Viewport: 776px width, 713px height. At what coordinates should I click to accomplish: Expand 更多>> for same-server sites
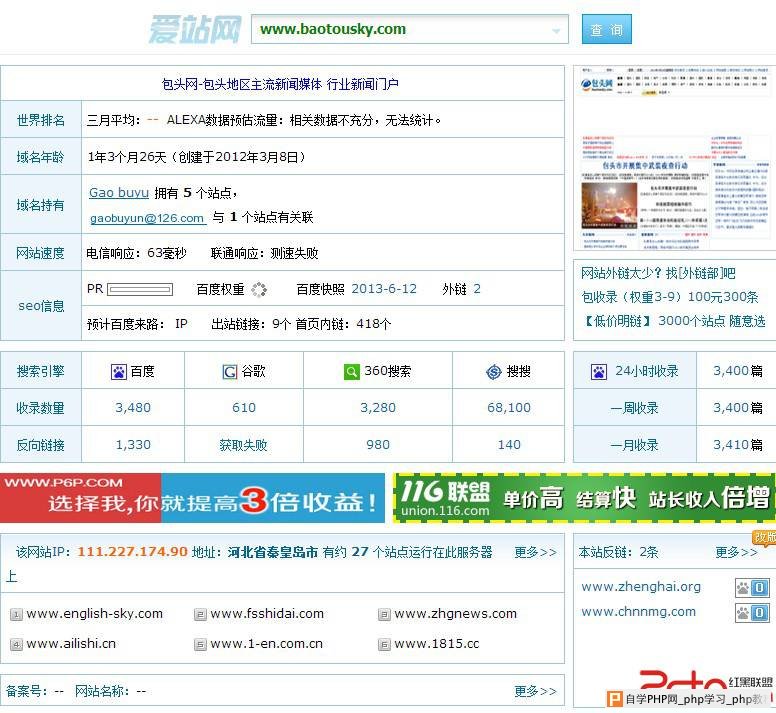pos(535,552)
